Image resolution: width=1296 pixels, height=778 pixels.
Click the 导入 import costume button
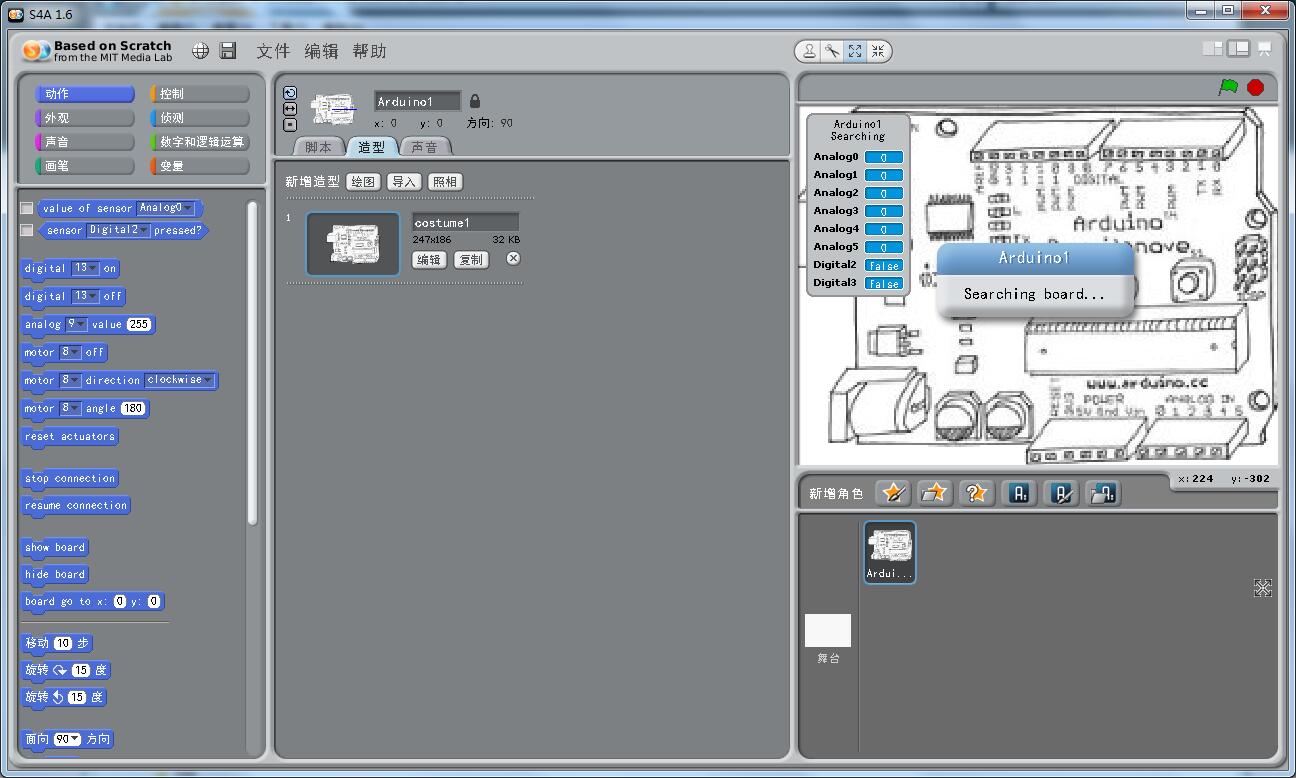[404, 182]
